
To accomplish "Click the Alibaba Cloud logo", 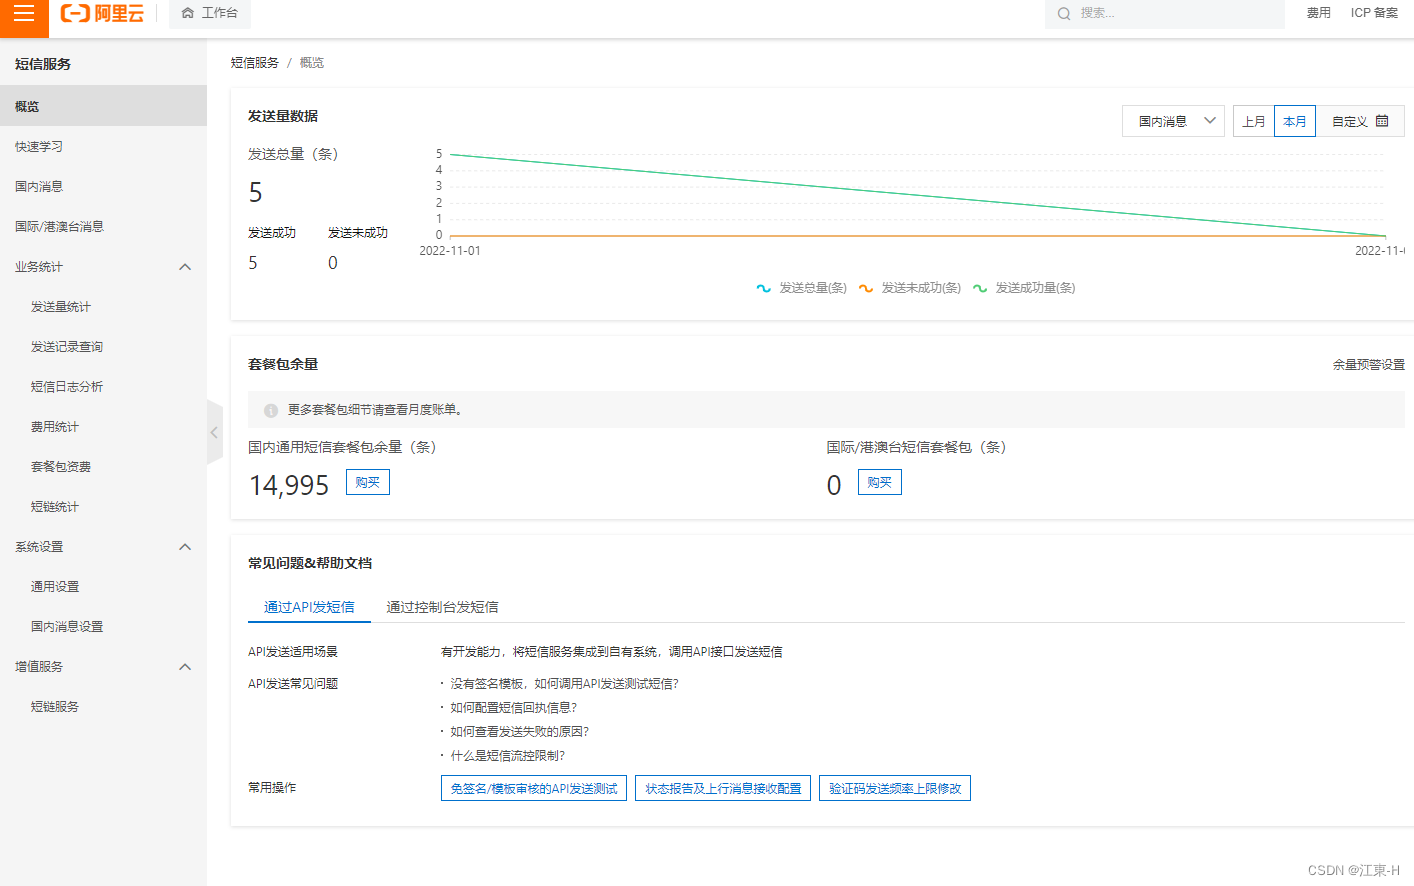I will point(102,14).
